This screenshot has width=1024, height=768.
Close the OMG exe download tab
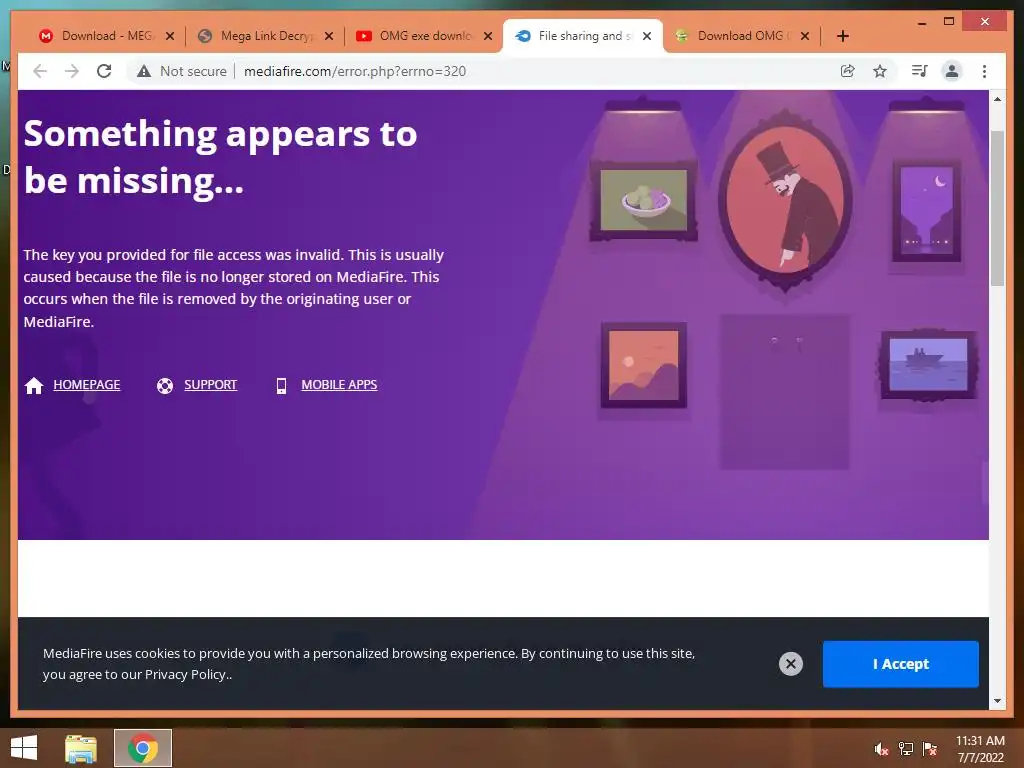[488, 36]
